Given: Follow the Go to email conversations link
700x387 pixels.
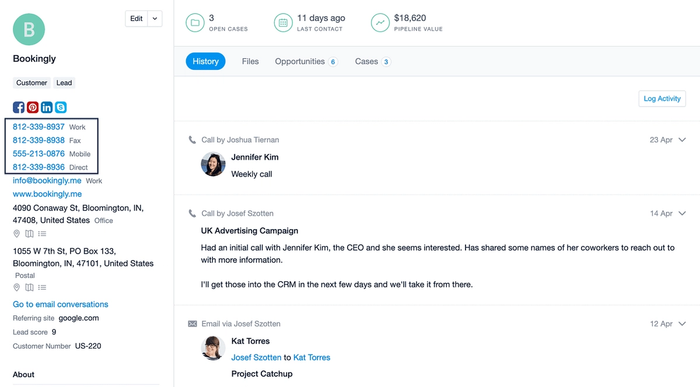Looking at the screenshot, I should click(60, 304).
